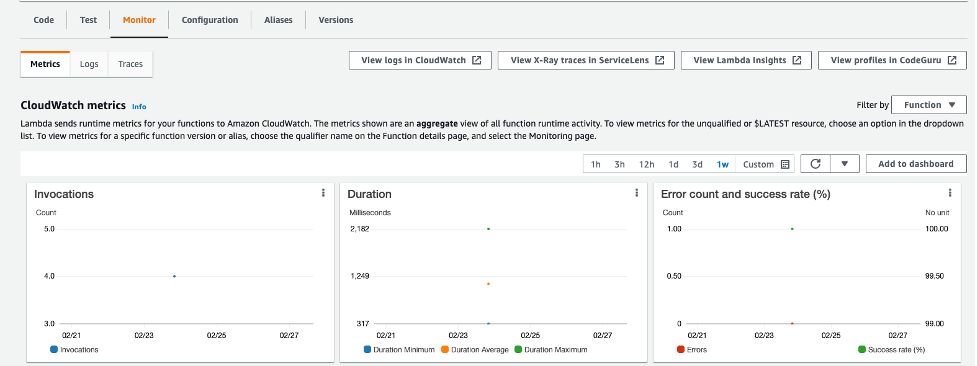Click the Duration Maximum green data point

(488, 229)
